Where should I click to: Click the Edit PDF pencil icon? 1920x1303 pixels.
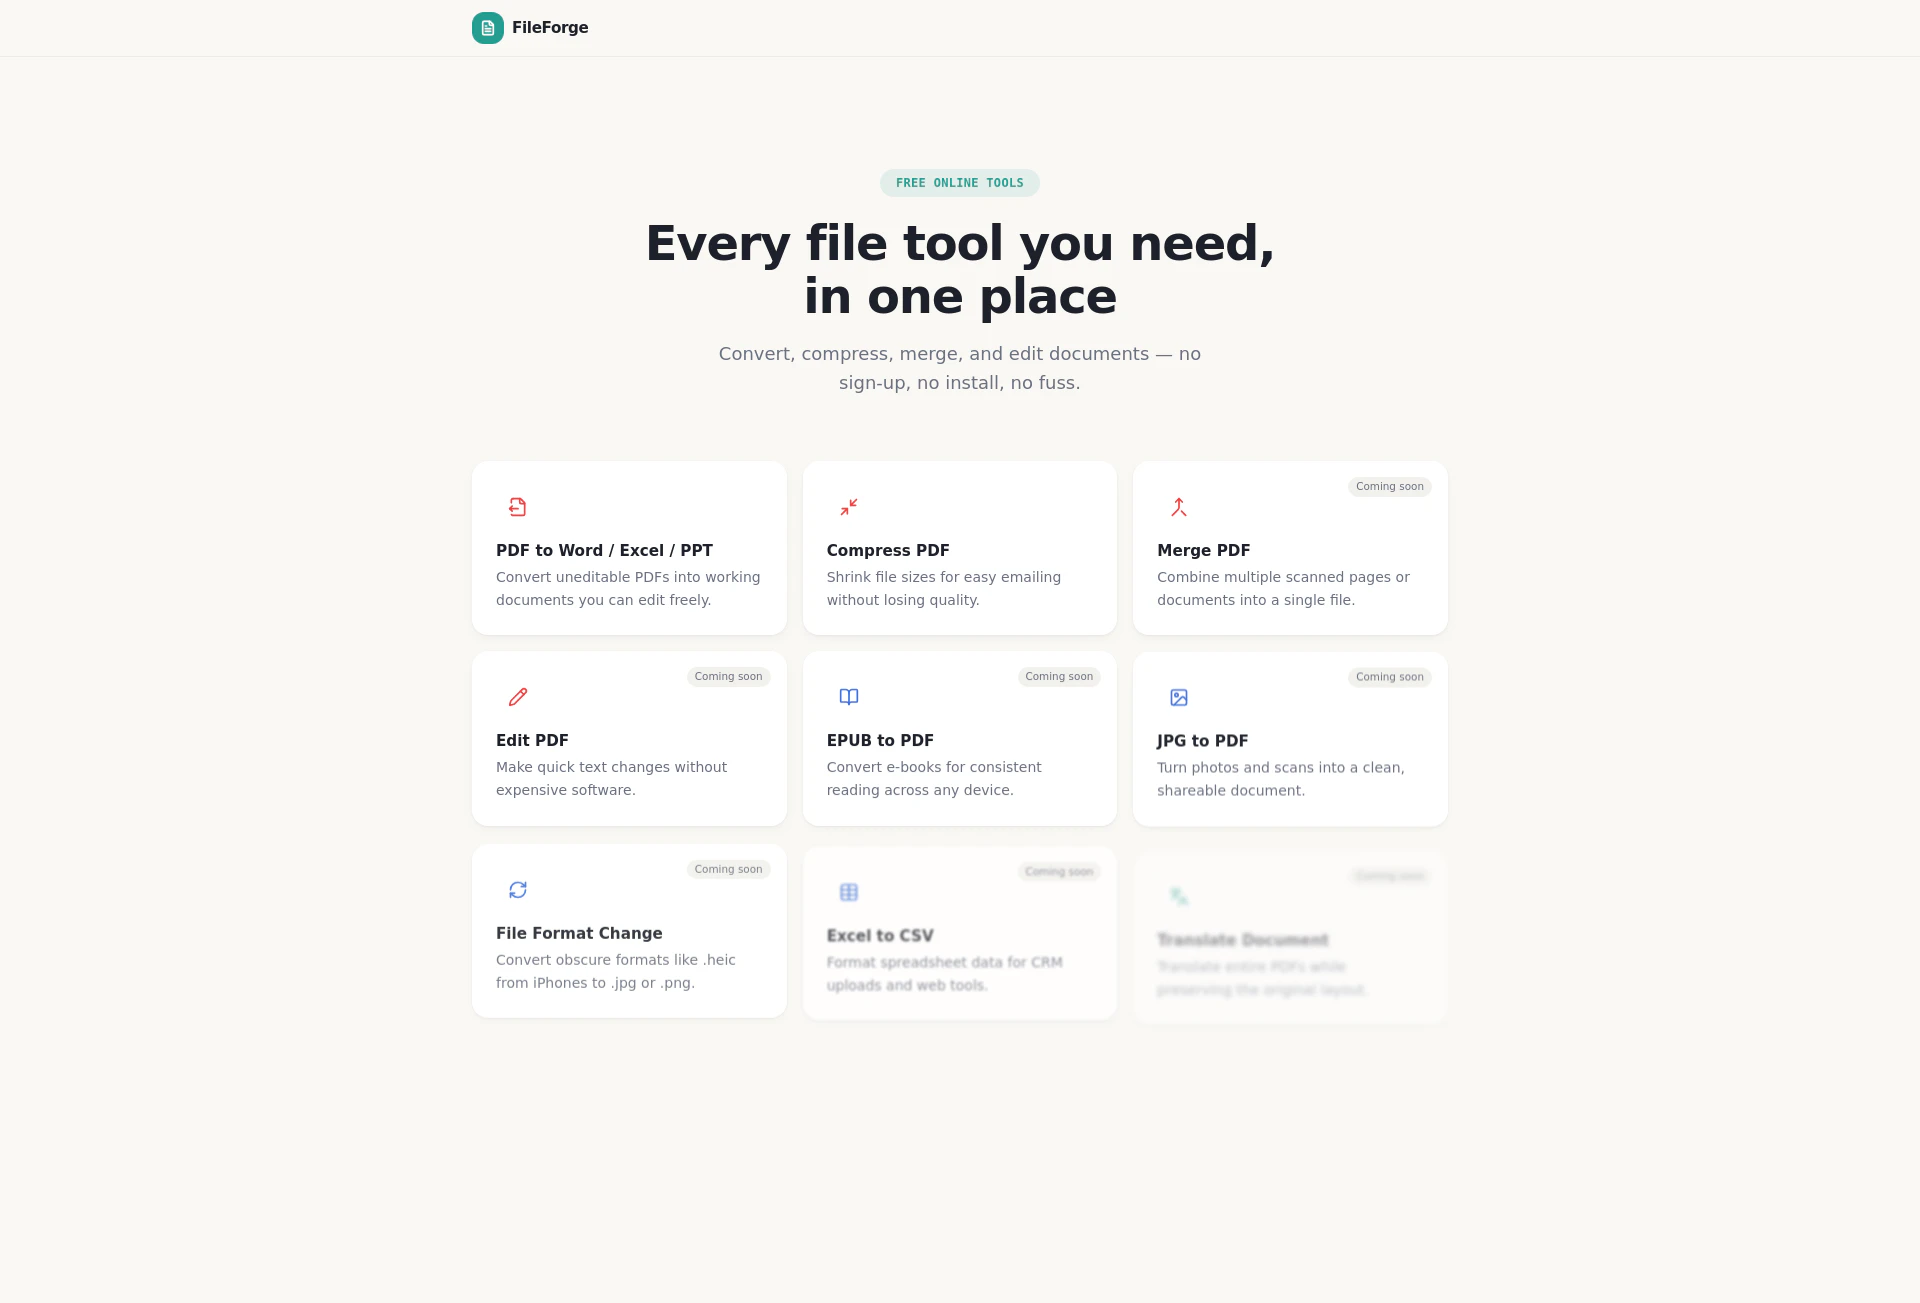point(517,697)
